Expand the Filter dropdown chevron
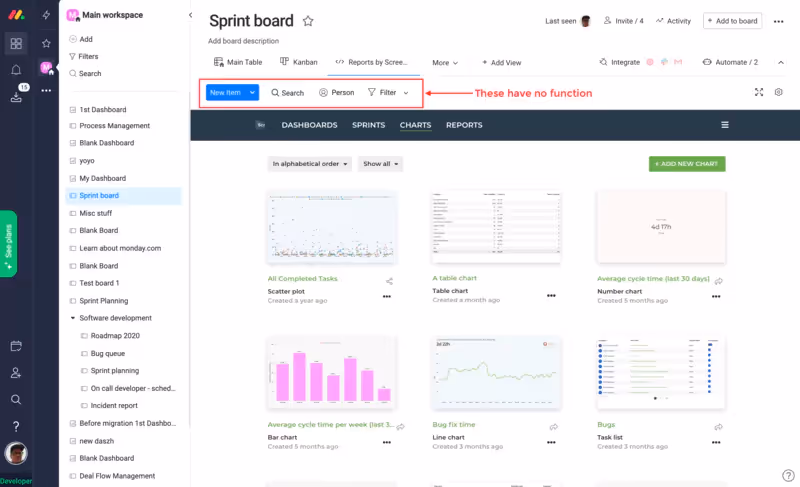 pyautogui.click(x=406, y=93)
